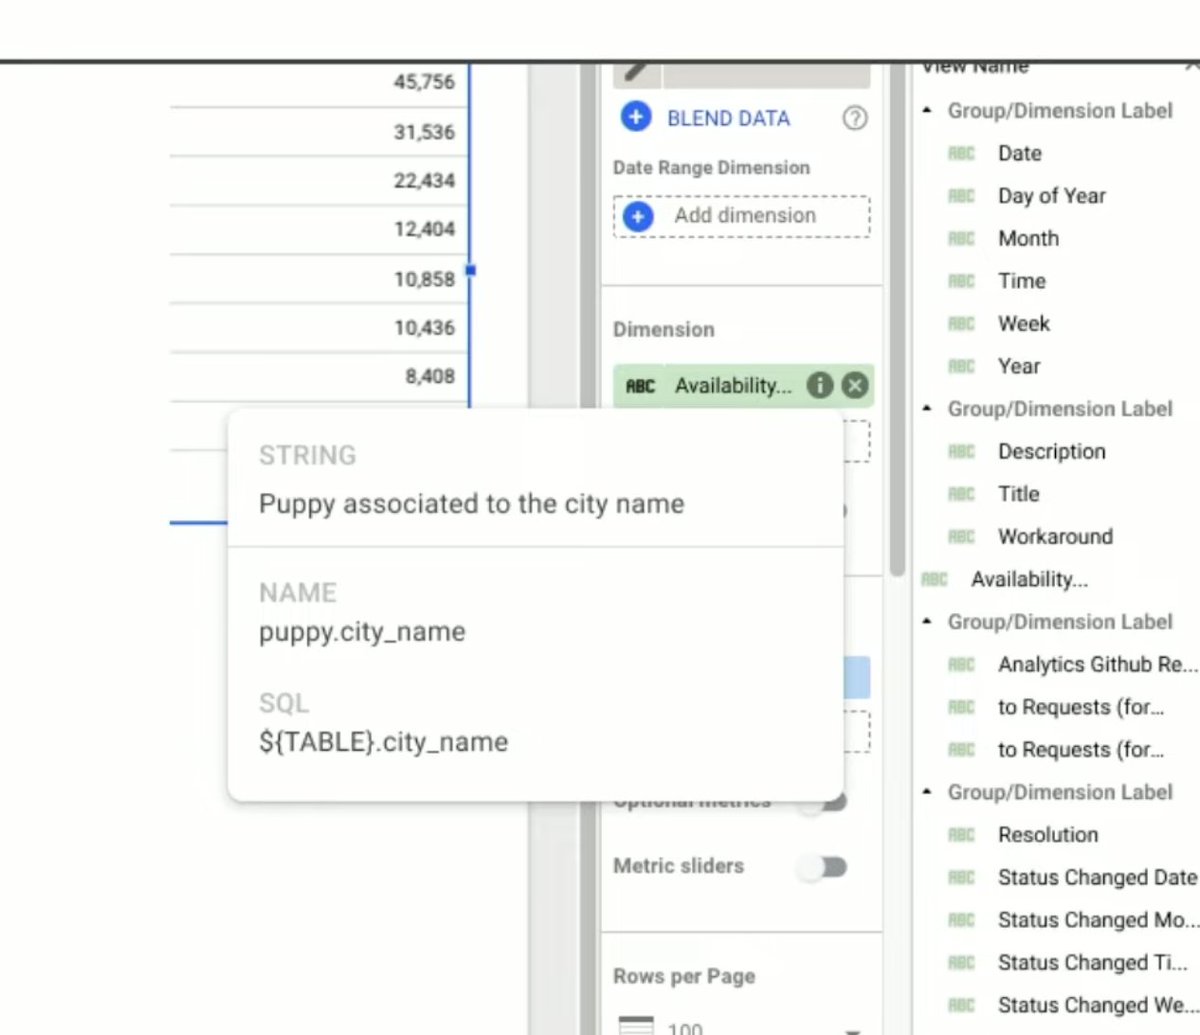Select the Status Changed Ti... field

coord(1093,963)
